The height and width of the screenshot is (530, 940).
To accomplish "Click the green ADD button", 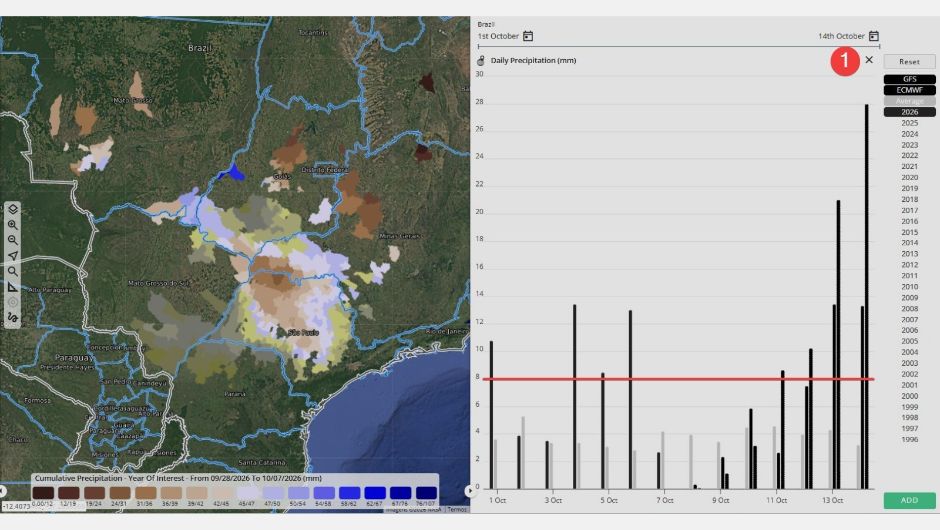I will (x=909, y=500).
